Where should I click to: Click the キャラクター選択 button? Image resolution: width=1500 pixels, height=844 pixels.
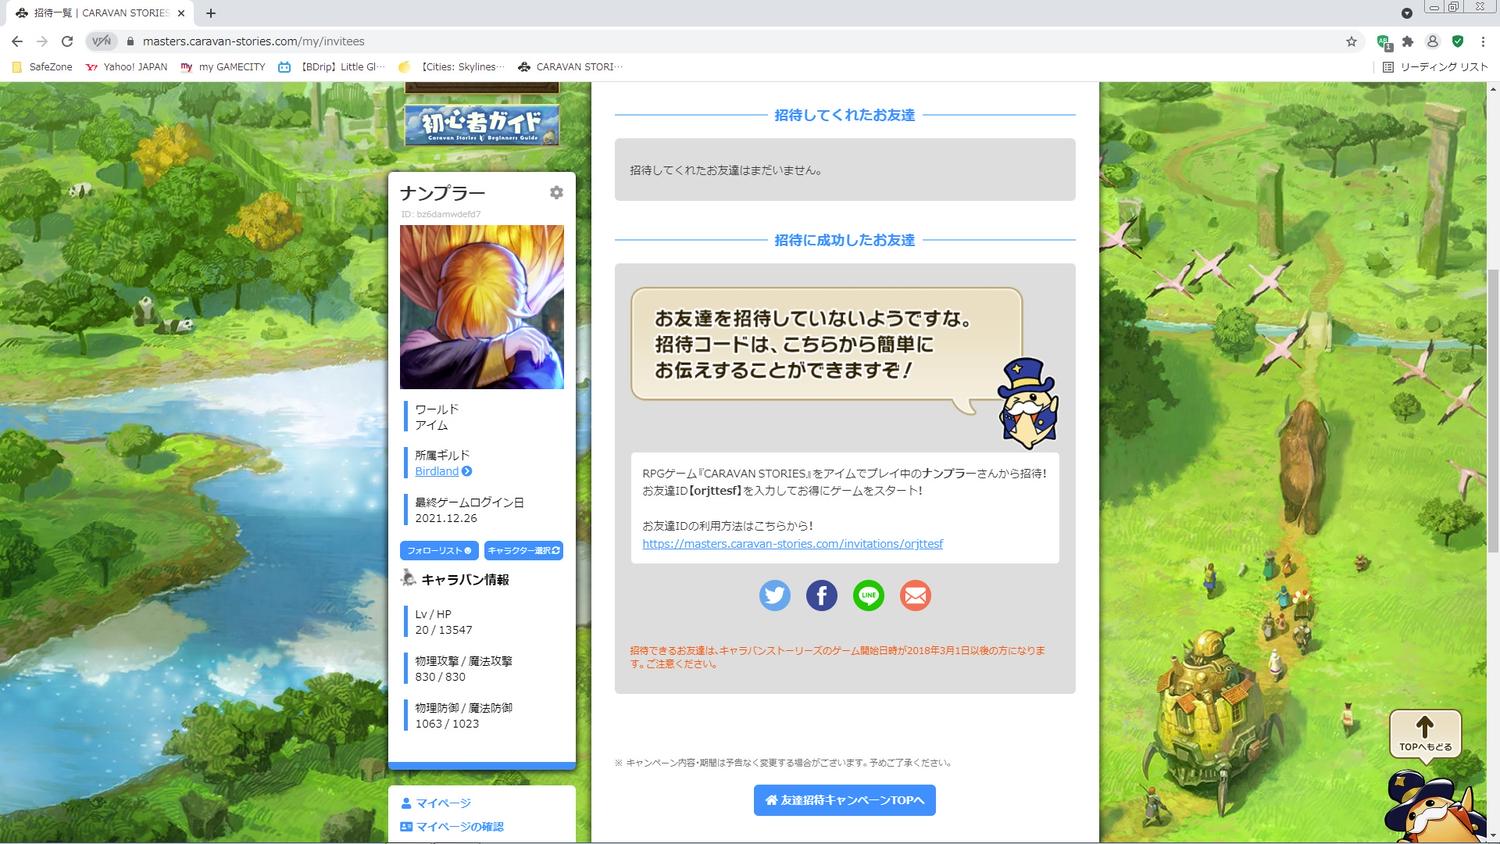pyautogui.click(x=523, y=551)
